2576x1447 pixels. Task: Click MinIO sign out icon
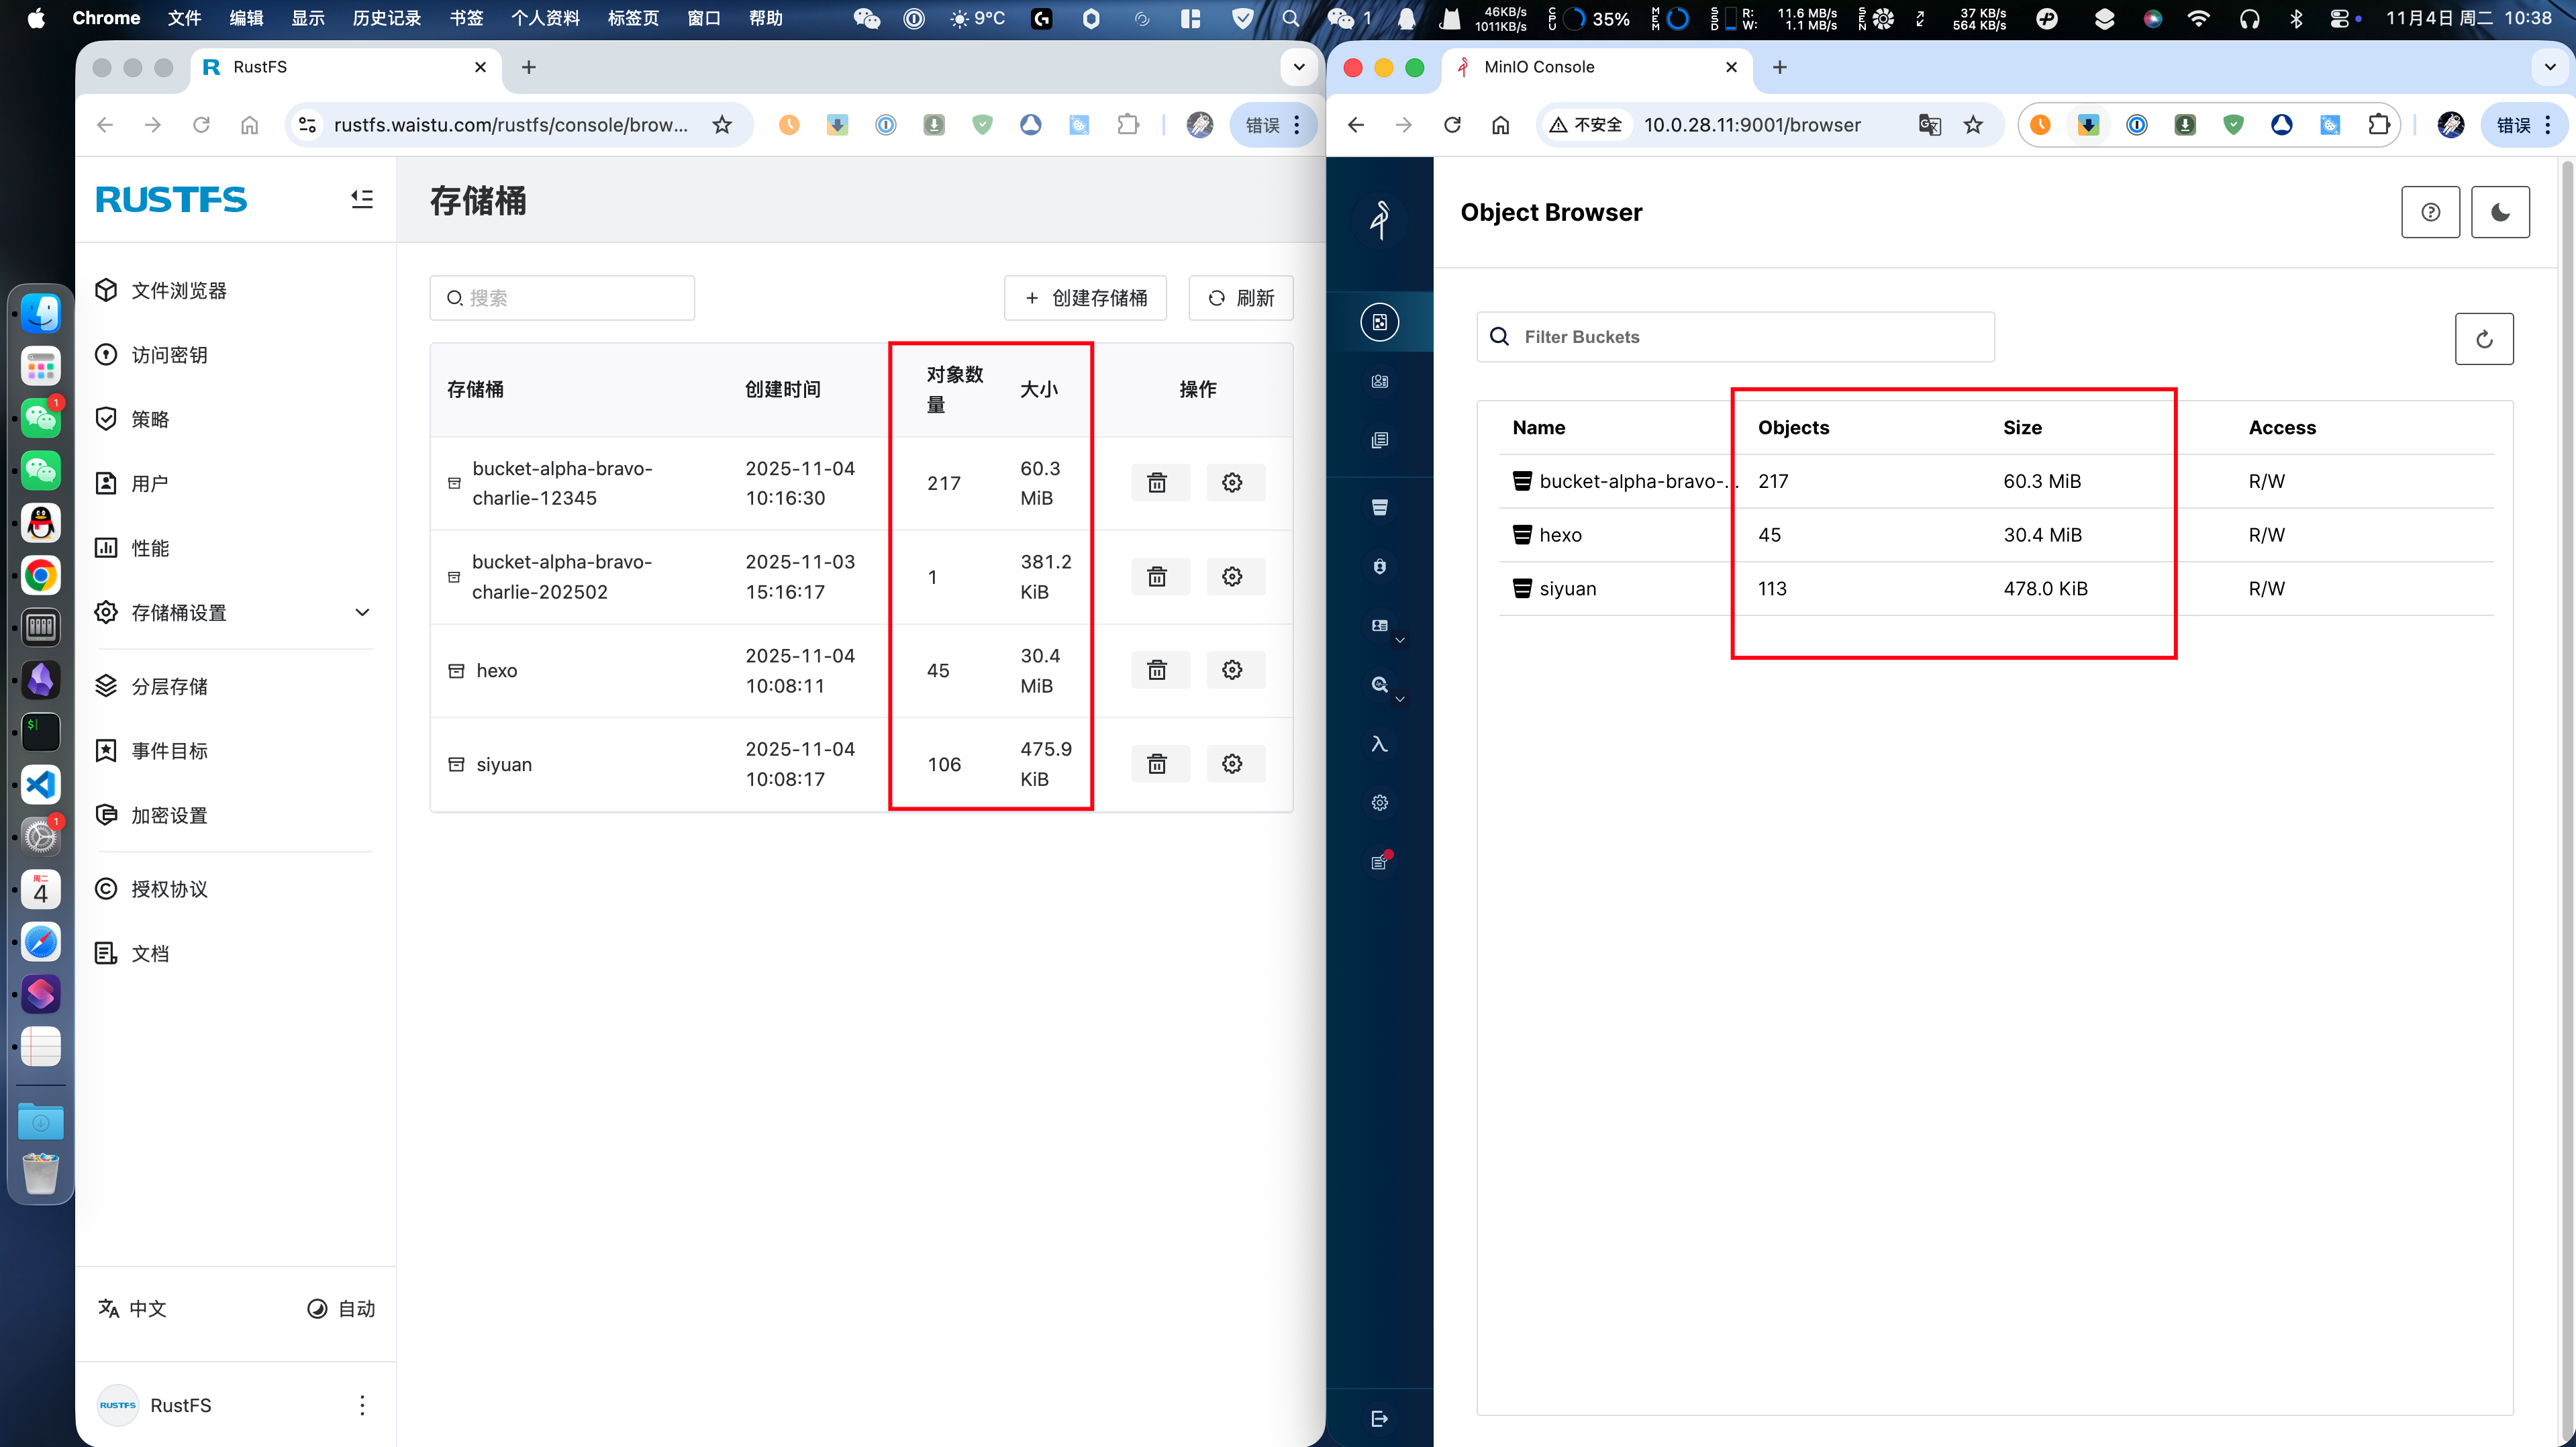point(1379,1418)
